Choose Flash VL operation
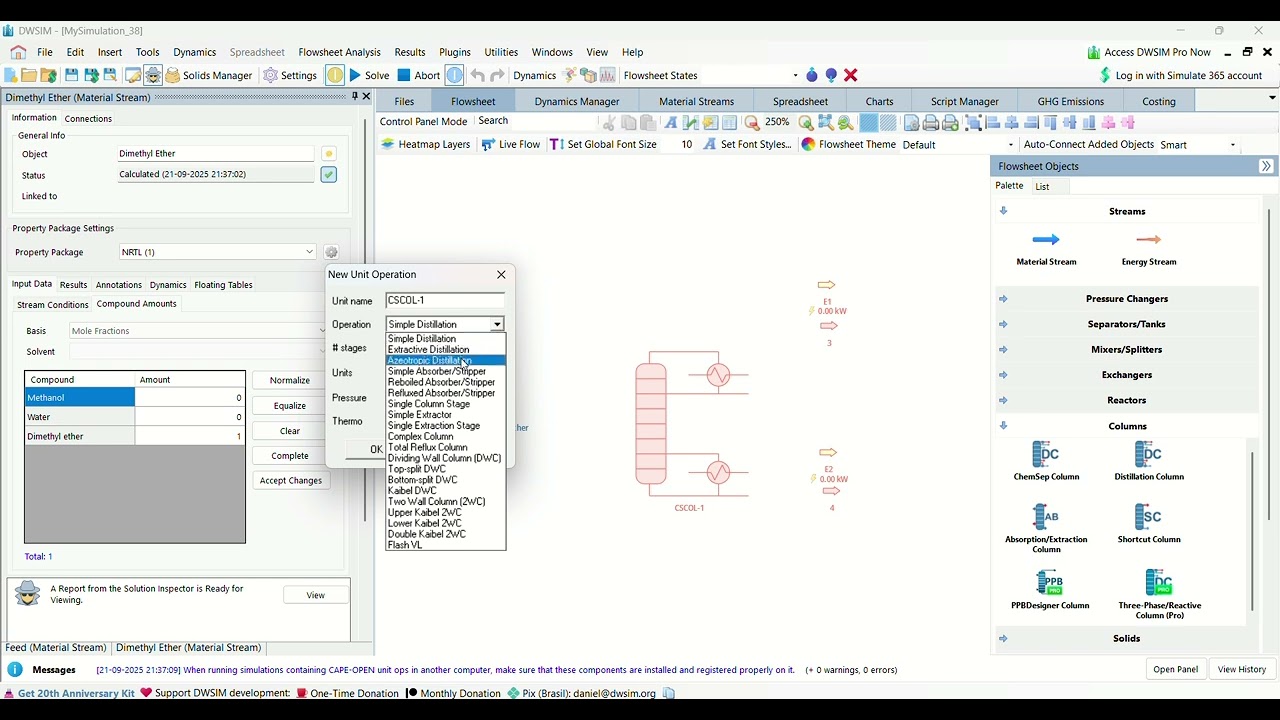The image size is (1280, 720). tap(446, 545)
